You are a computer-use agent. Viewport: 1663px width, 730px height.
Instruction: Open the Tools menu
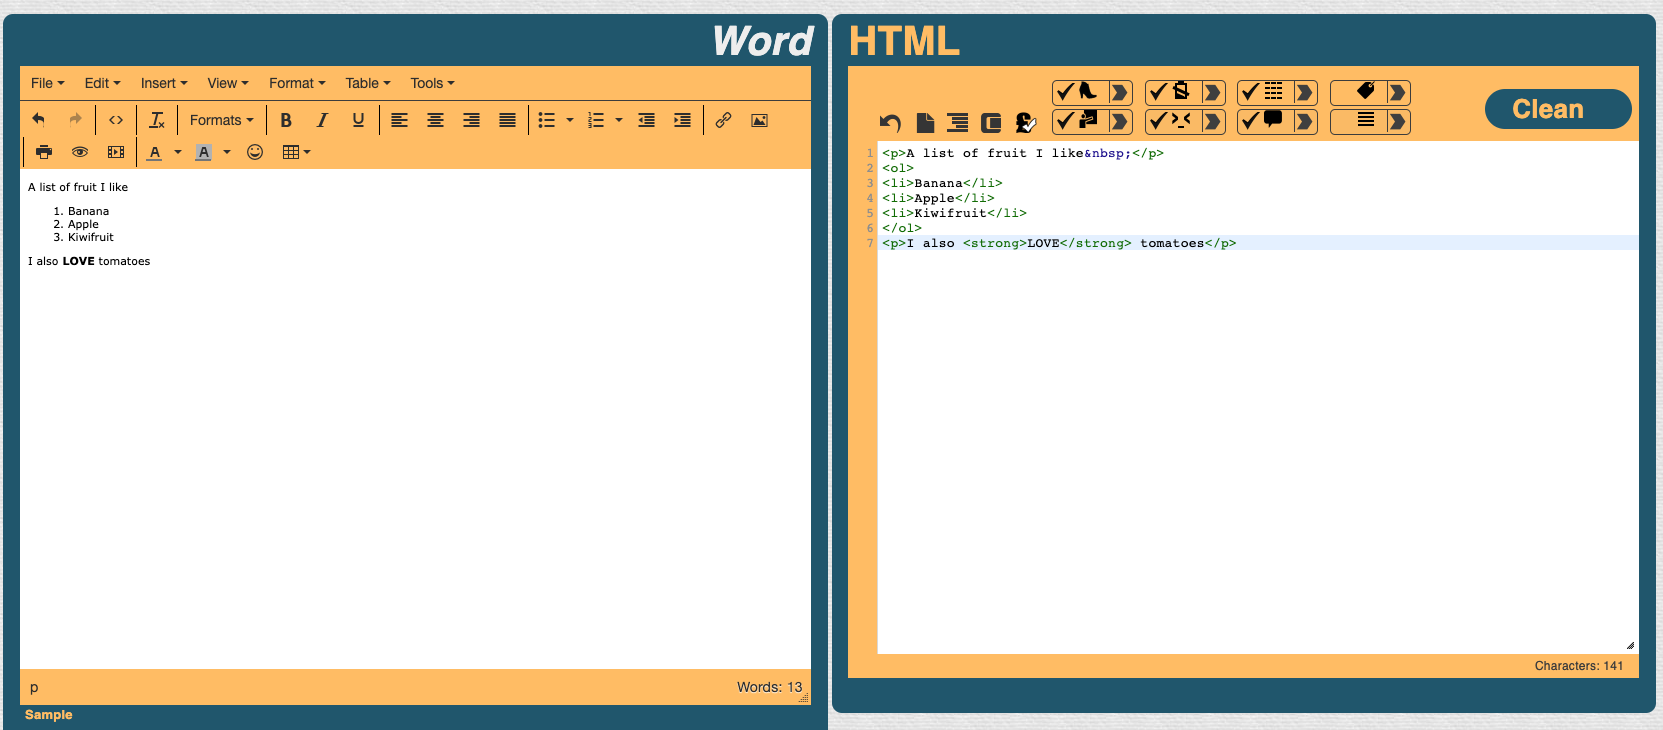point(432,83)
